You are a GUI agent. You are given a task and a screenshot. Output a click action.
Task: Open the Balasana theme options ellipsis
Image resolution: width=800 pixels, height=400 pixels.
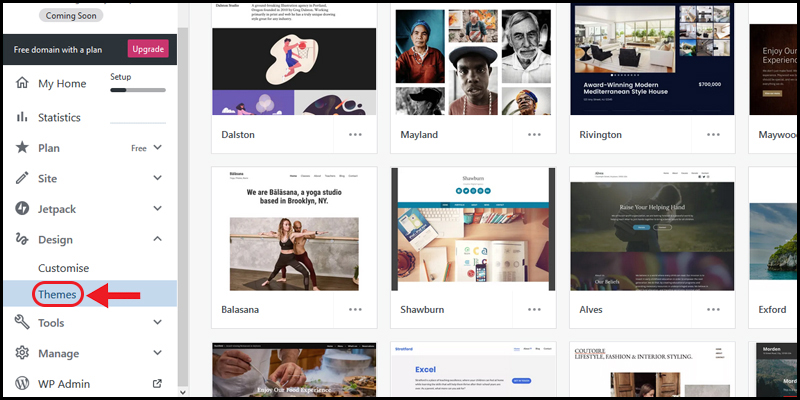pyautogui.click(x=355, y=310)
